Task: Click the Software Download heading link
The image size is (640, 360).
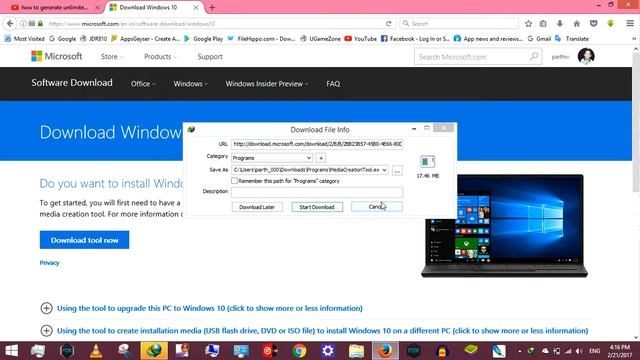Action: [x=72, y=82]
